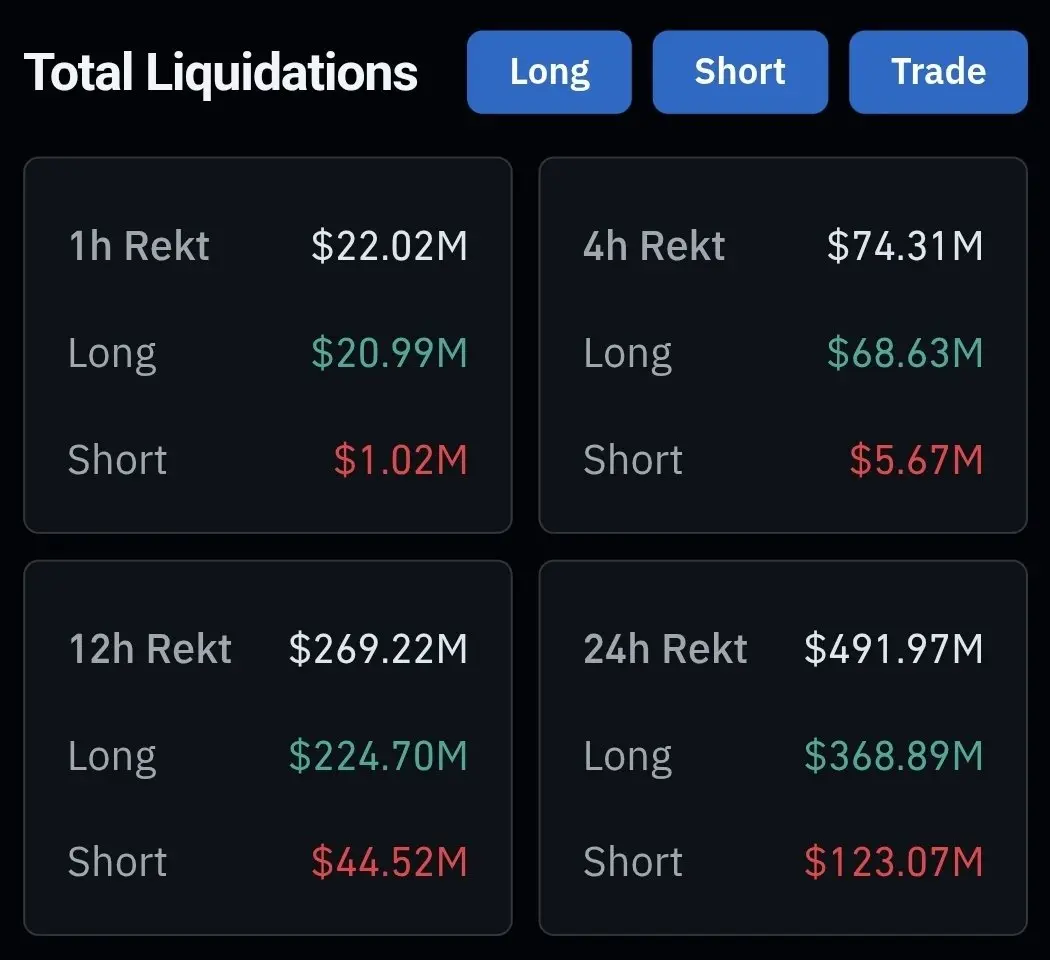
Task: Click the 24h Rekt label
Action: (666, 649)
